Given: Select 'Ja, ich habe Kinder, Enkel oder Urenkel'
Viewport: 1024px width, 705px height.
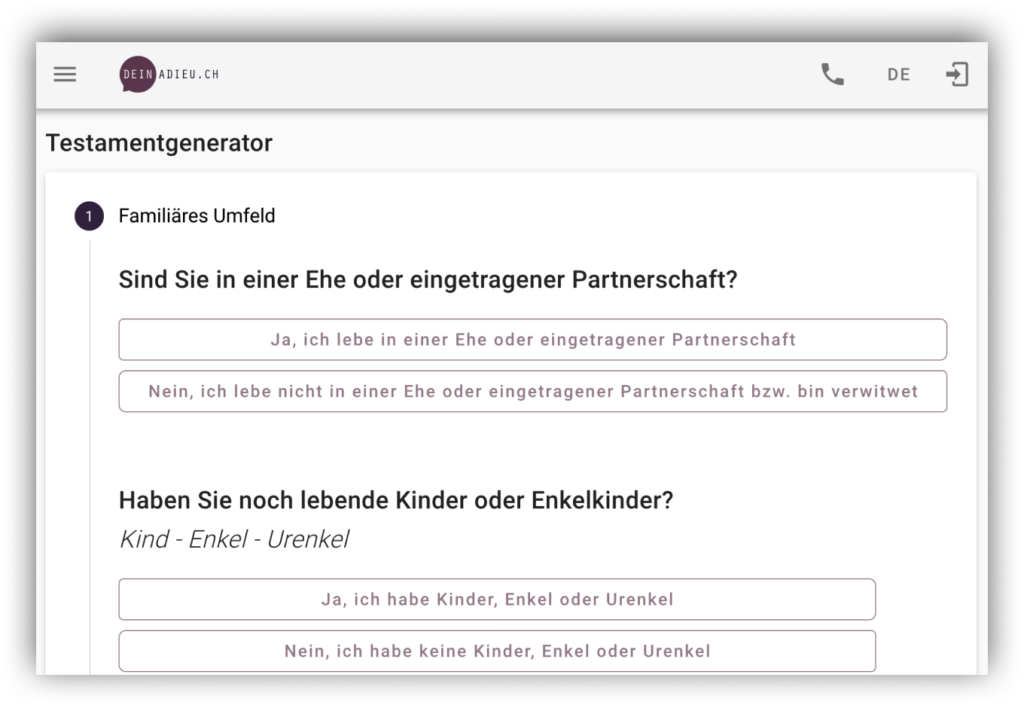Looking at the screenshot, I should [x=497, y=600].
